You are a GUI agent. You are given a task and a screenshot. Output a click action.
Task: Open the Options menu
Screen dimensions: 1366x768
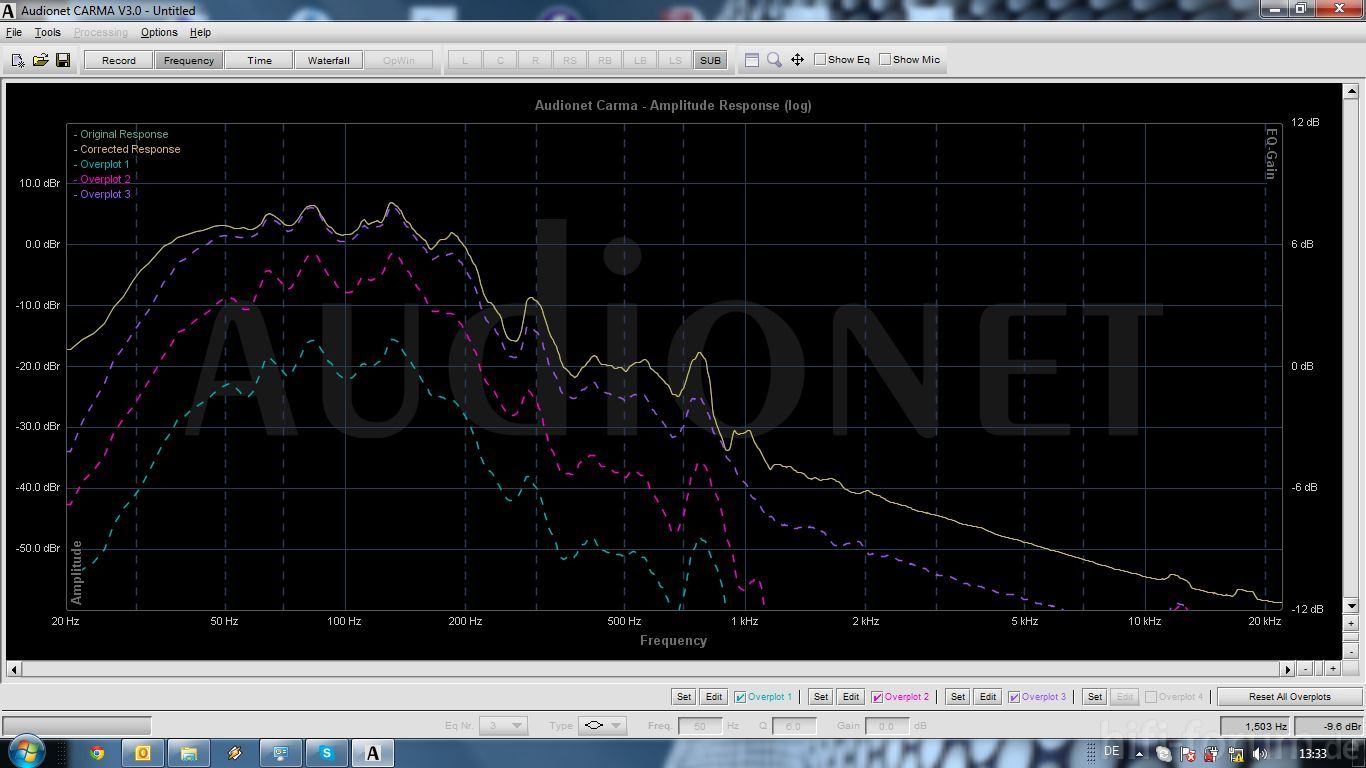point(159,32)
